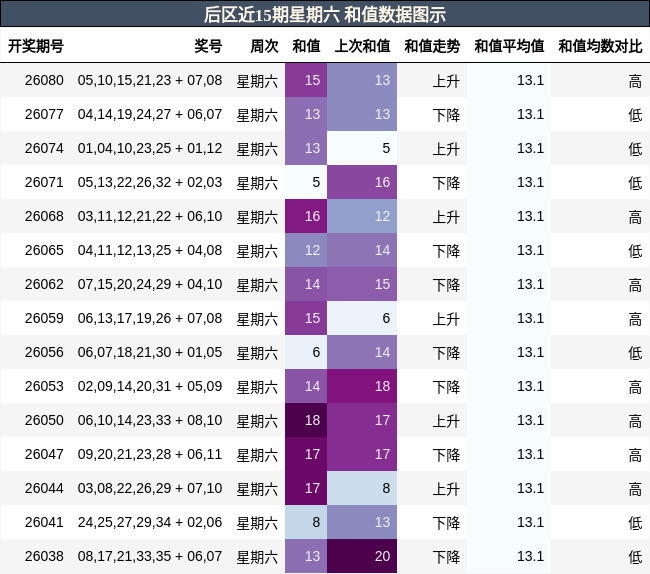Click 上次和值 cell 20 in row 26038

362,556
